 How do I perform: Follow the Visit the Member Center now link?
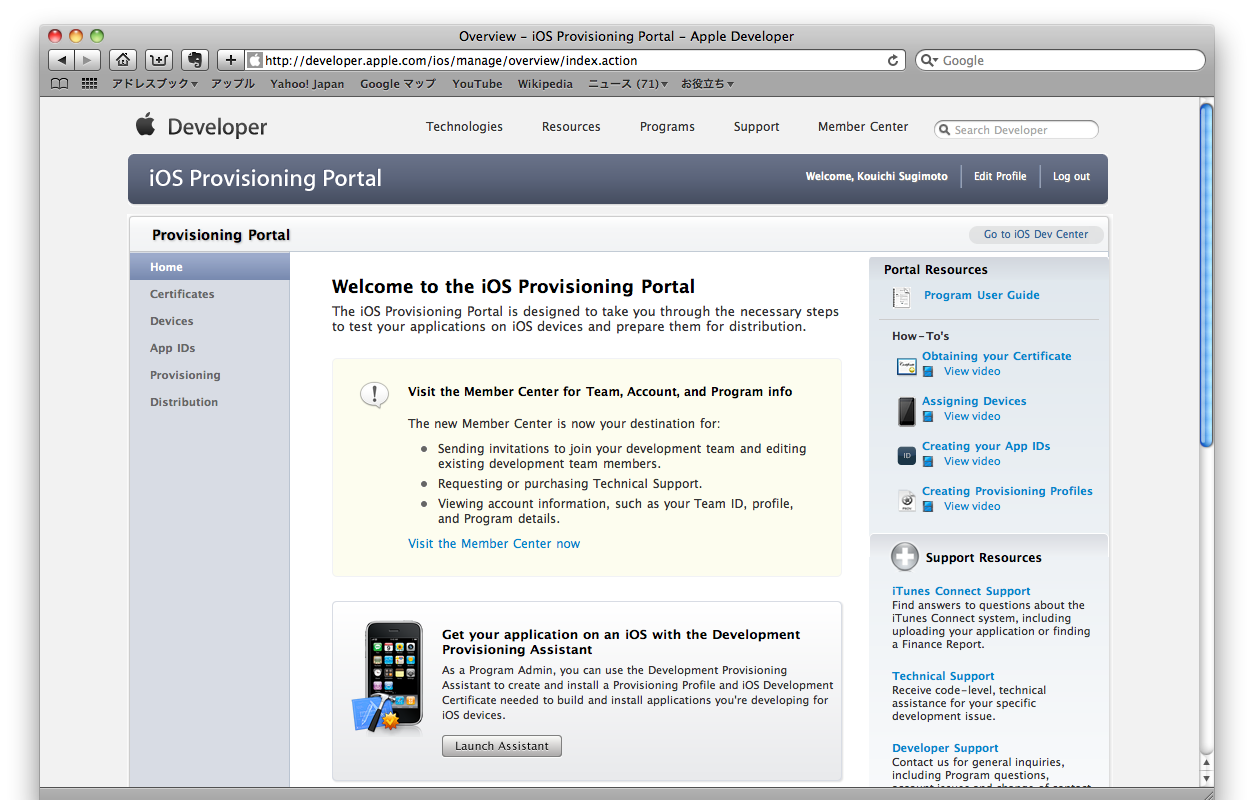pyautogui.click(x=494, y=544)
